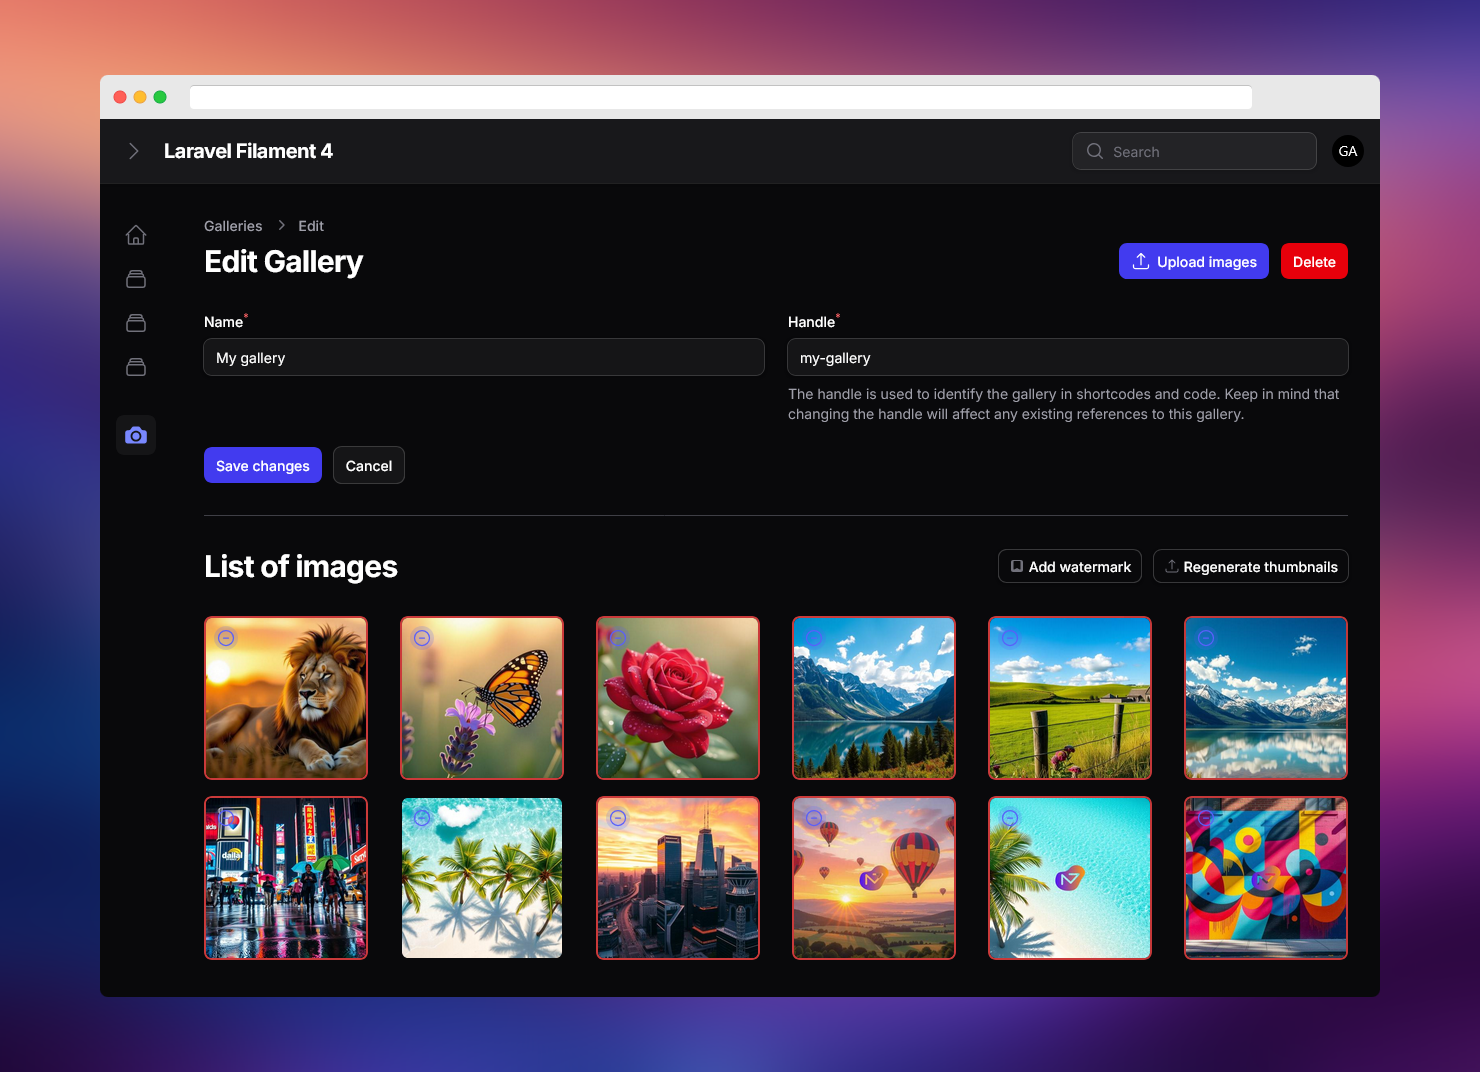Go to Galleries via the breadcrumb

pos(232,225)
